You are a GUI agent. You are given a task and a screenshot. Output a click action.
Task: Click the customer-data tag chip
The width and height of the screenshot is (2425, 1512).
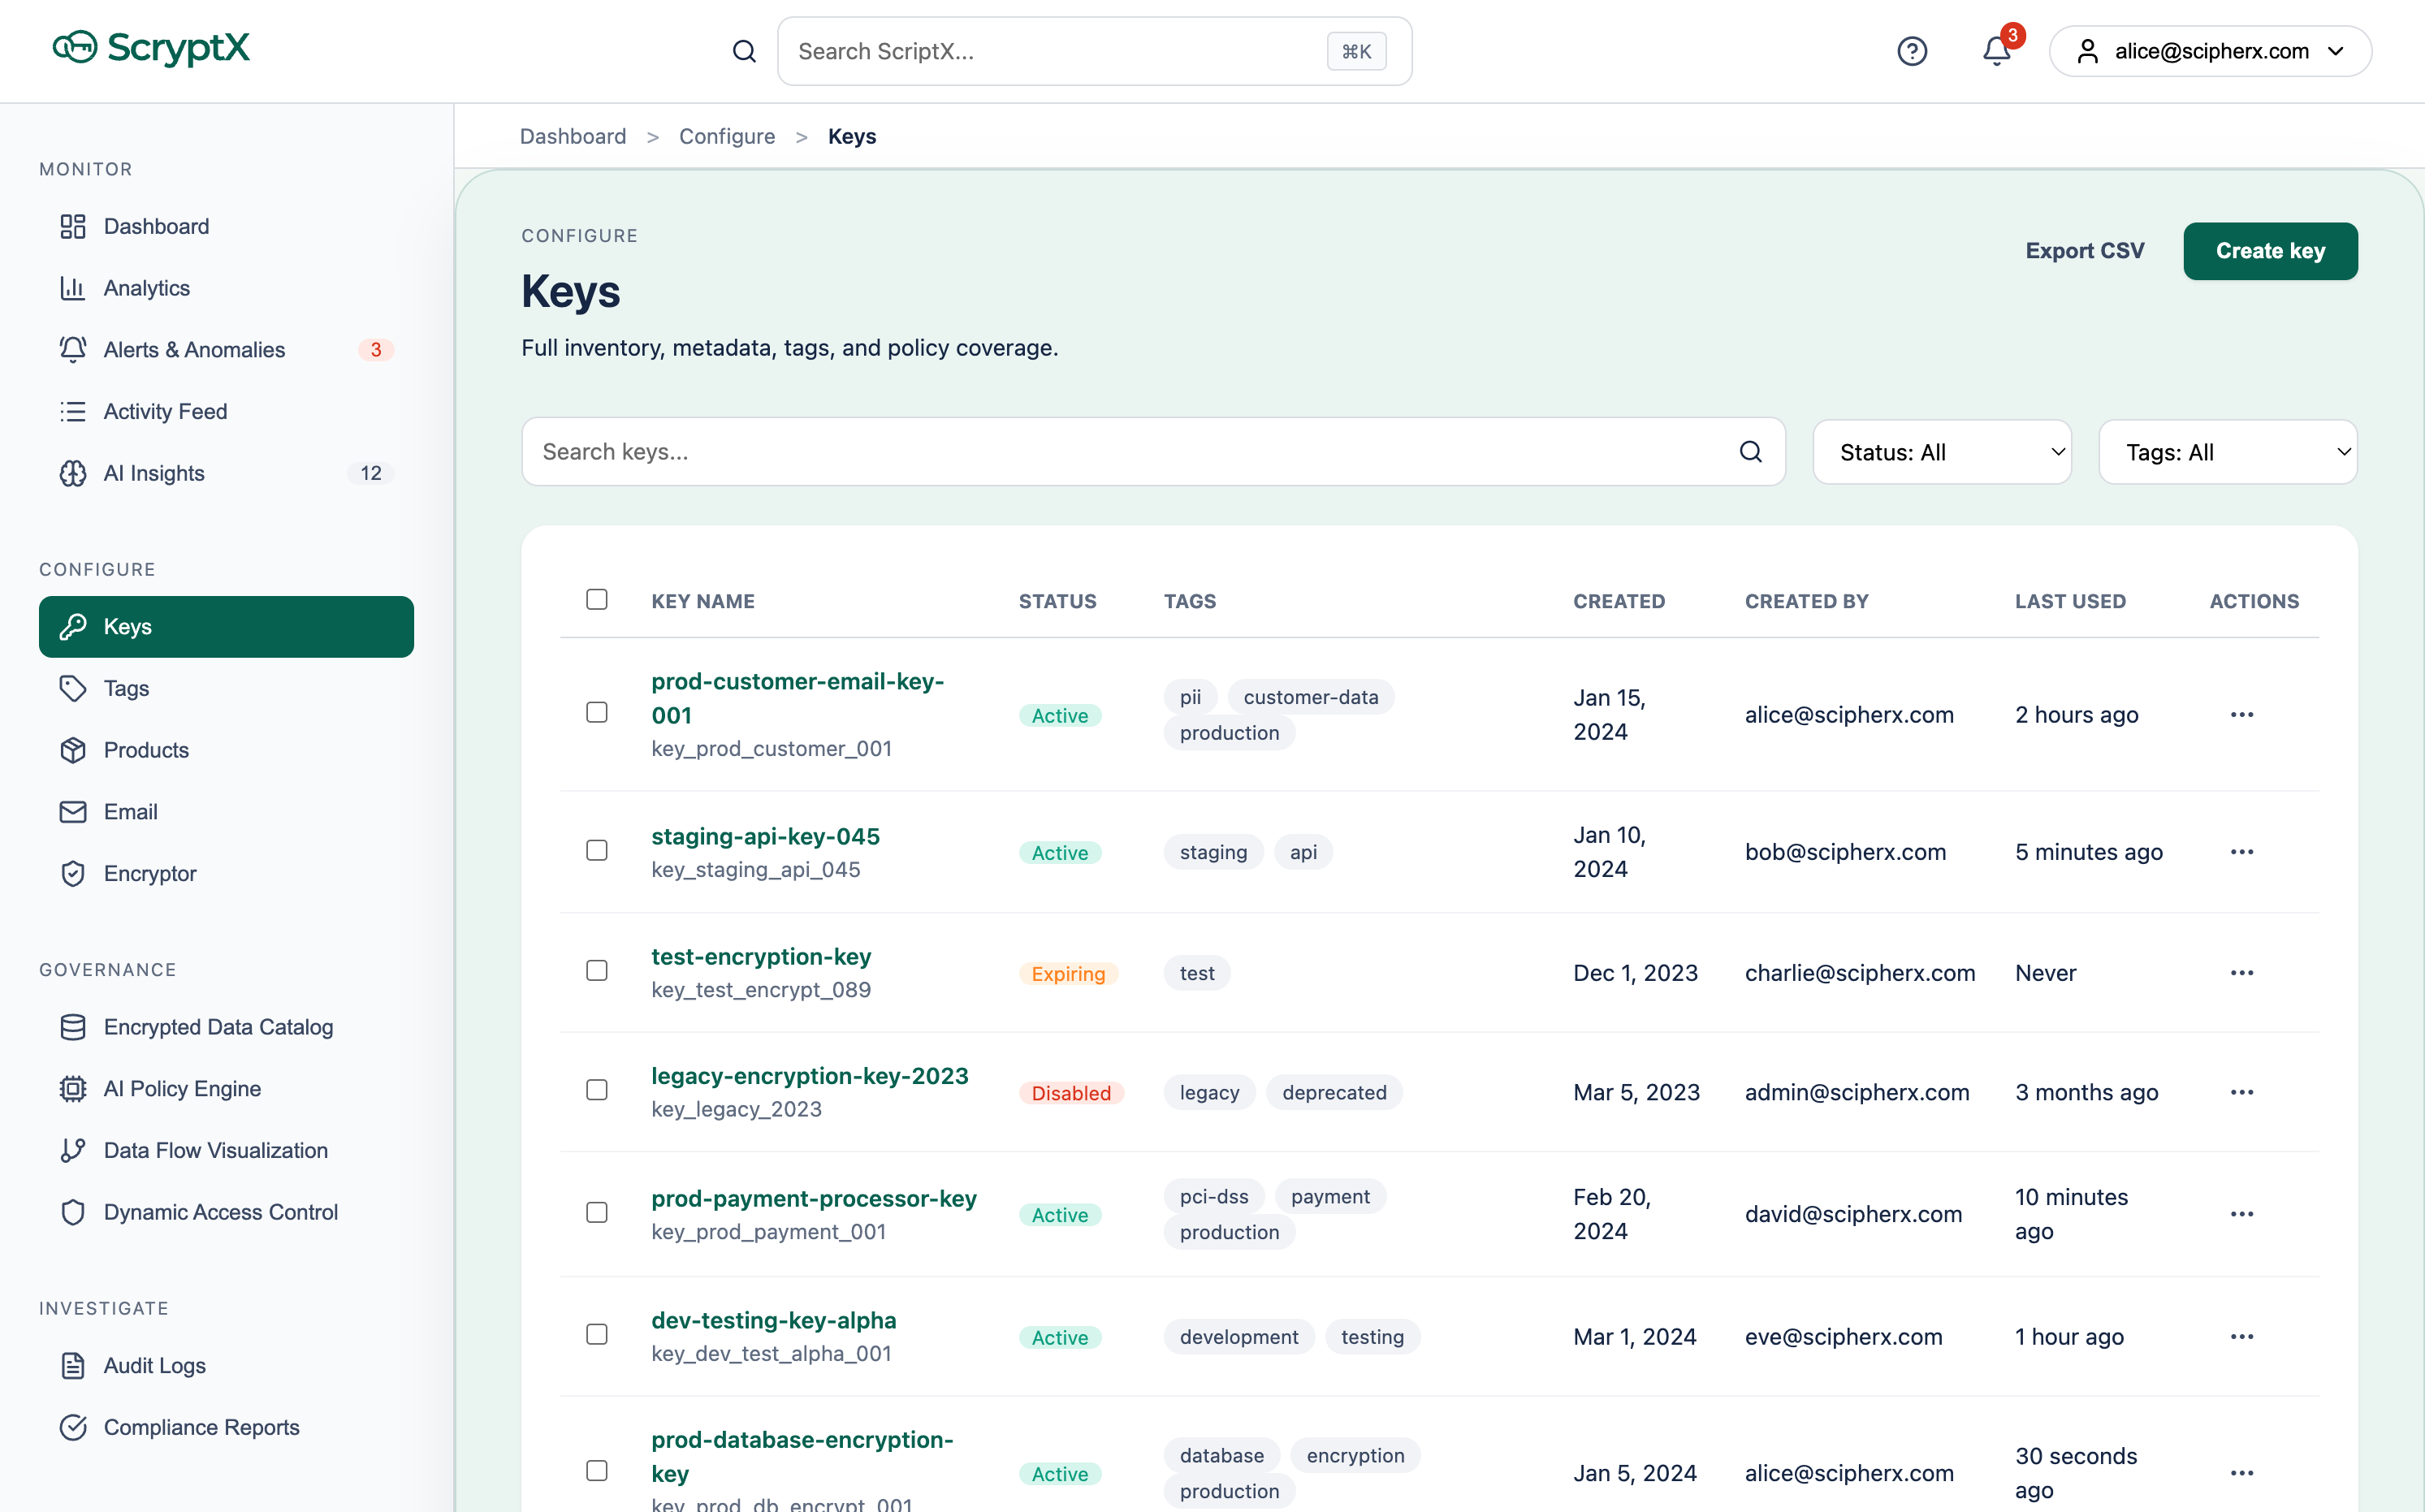tap(1311, 697)
